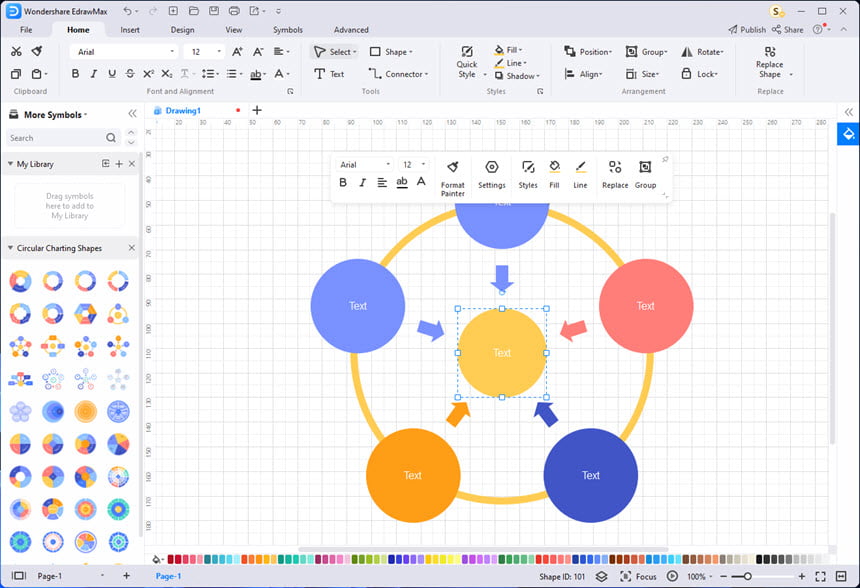Collapse the Circular Charting Shapes section
Viewport: 860px width, 588px height.
tap(10, 248)
